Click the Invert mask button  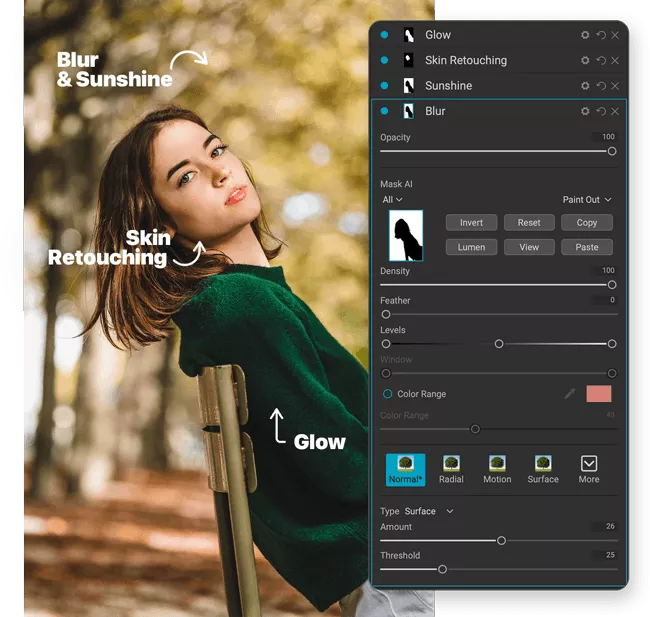pos(471,223)
